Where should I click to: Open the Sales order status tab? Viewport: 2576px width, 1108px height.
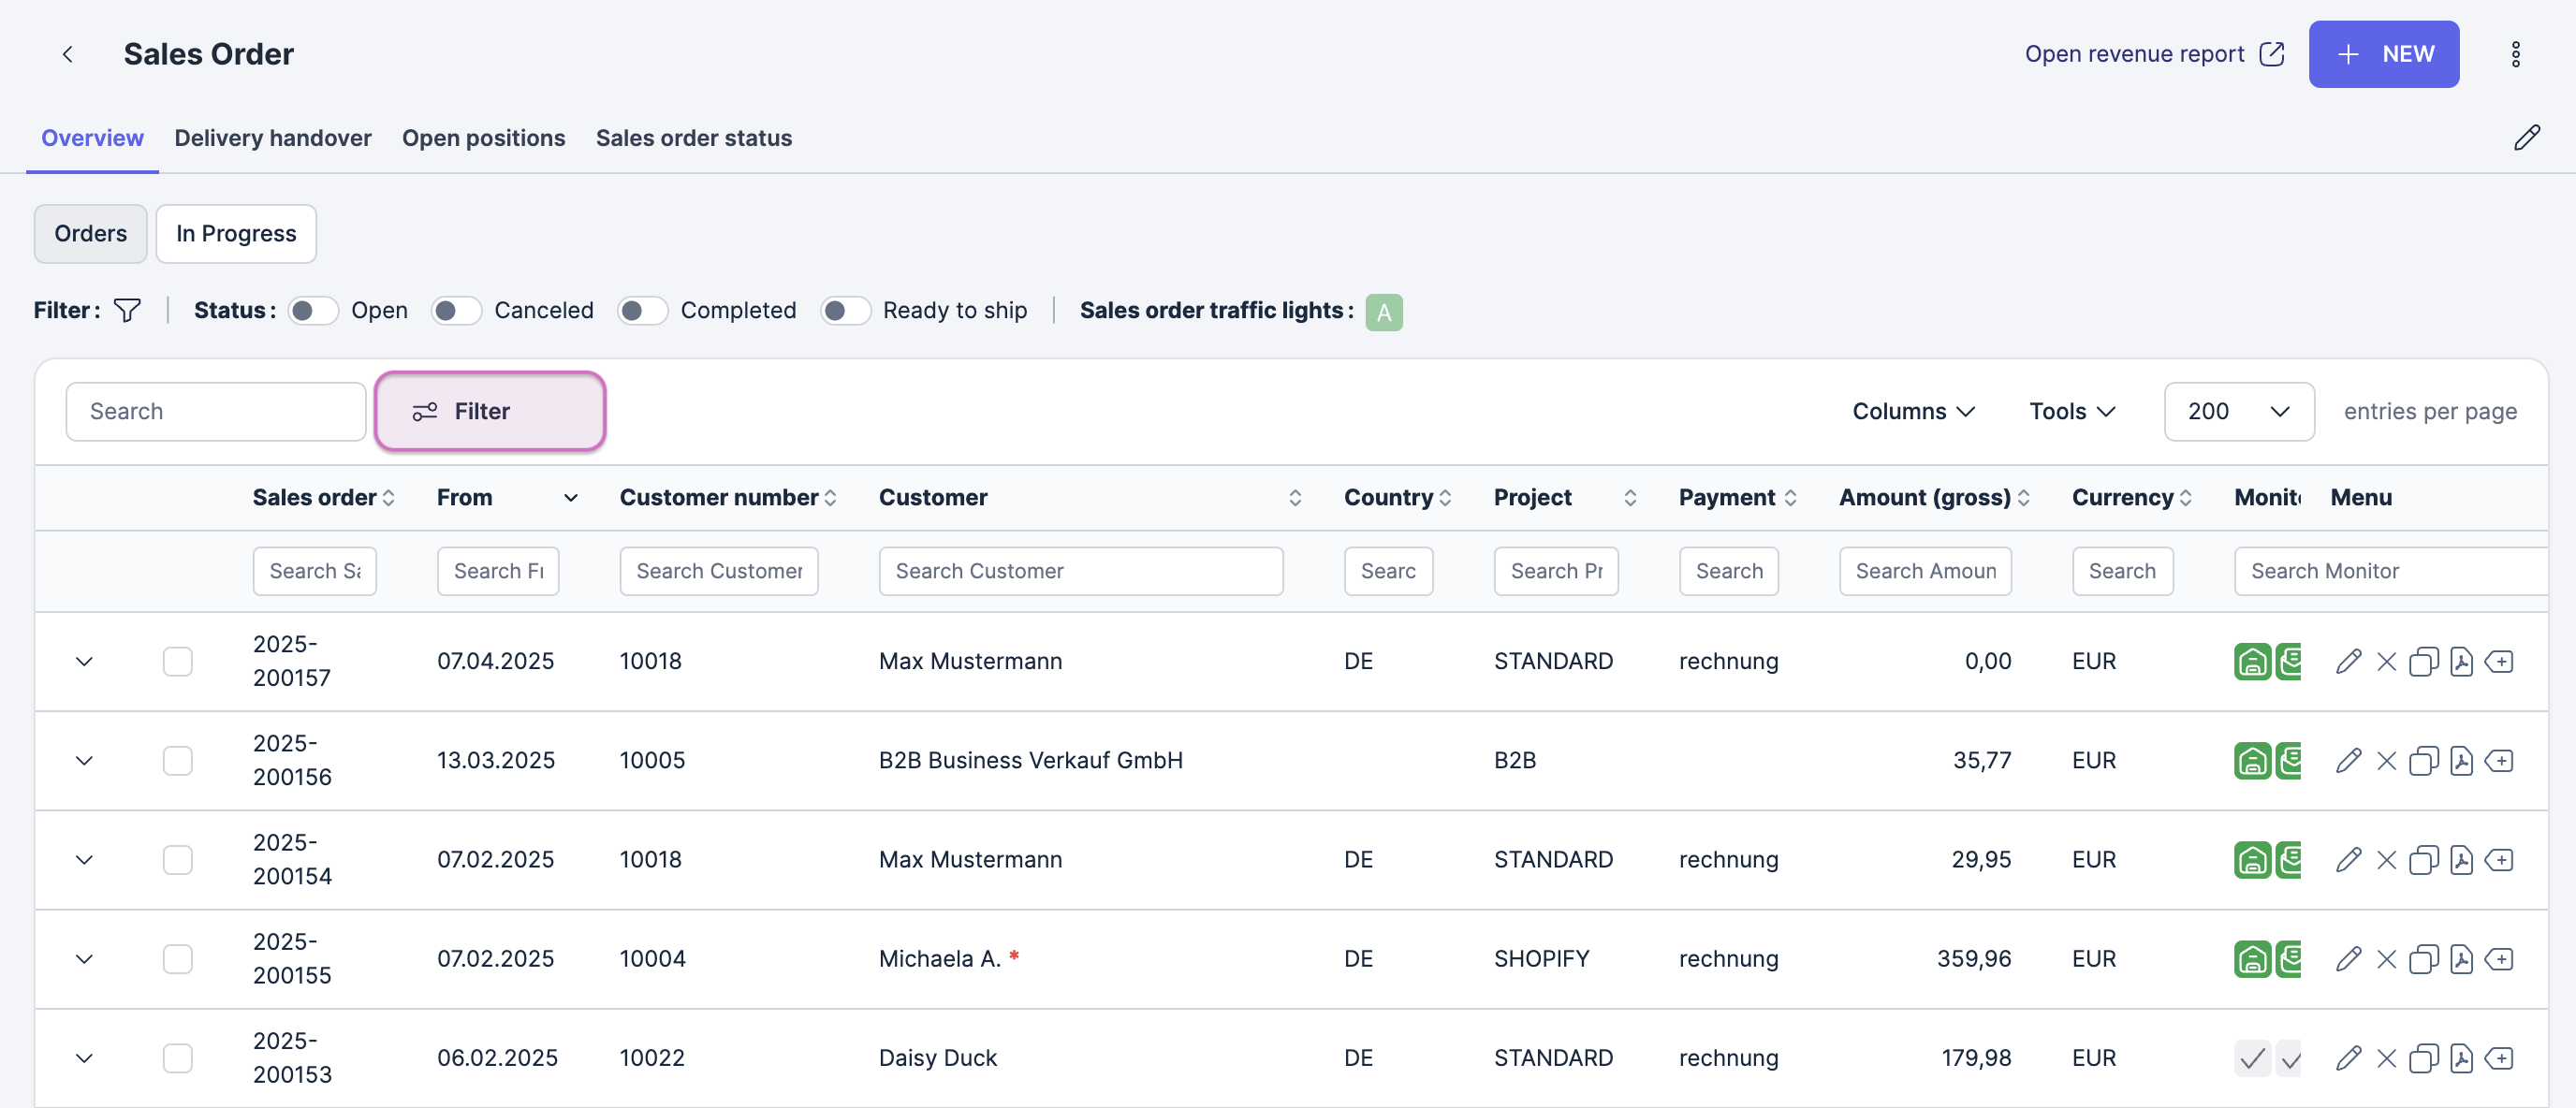[693, 138]
